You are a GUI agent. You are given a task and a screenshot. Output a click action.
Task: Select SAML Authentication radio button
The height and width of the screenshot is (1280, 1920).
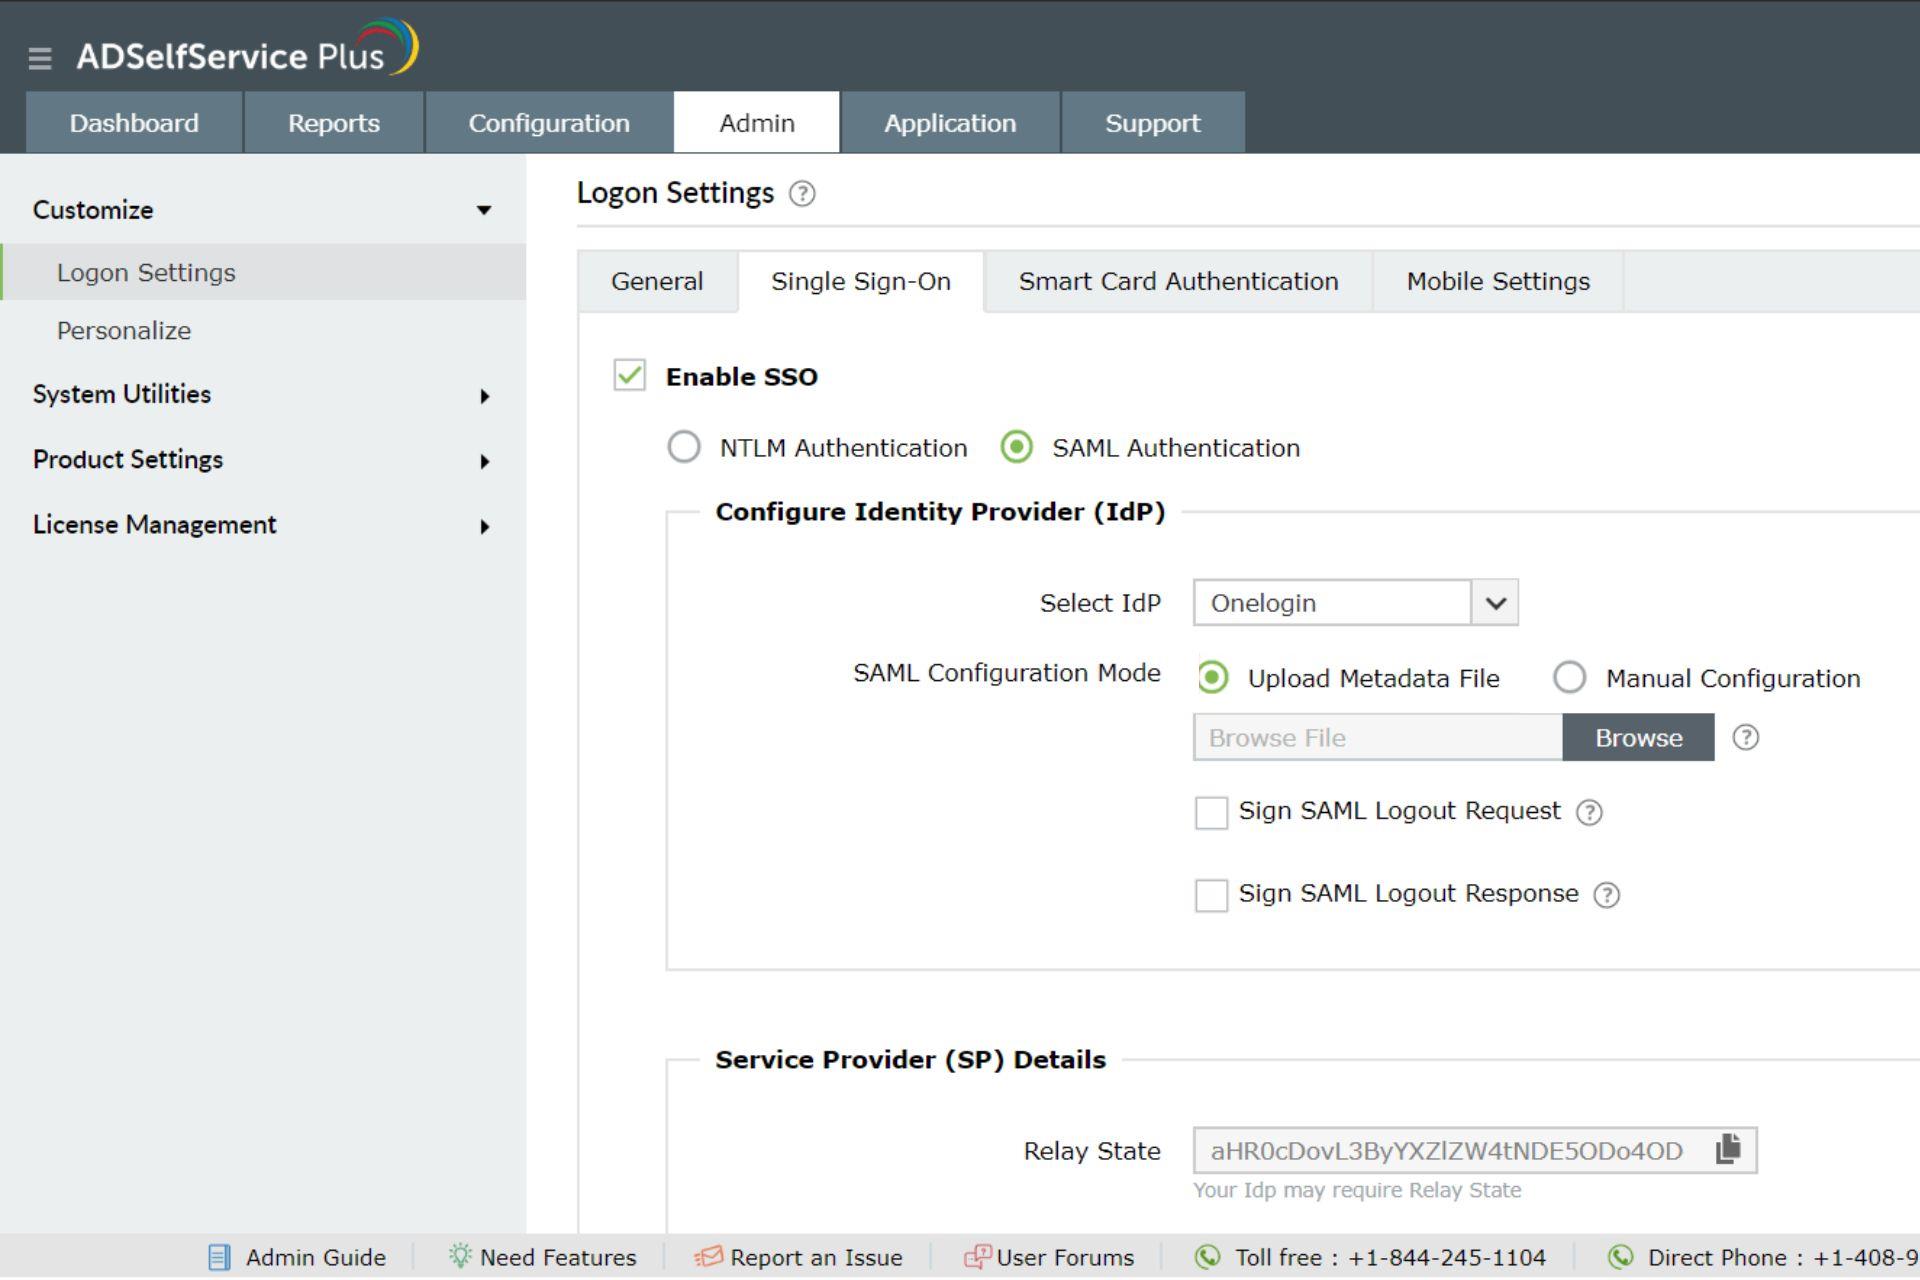(x=1016, y=447)
